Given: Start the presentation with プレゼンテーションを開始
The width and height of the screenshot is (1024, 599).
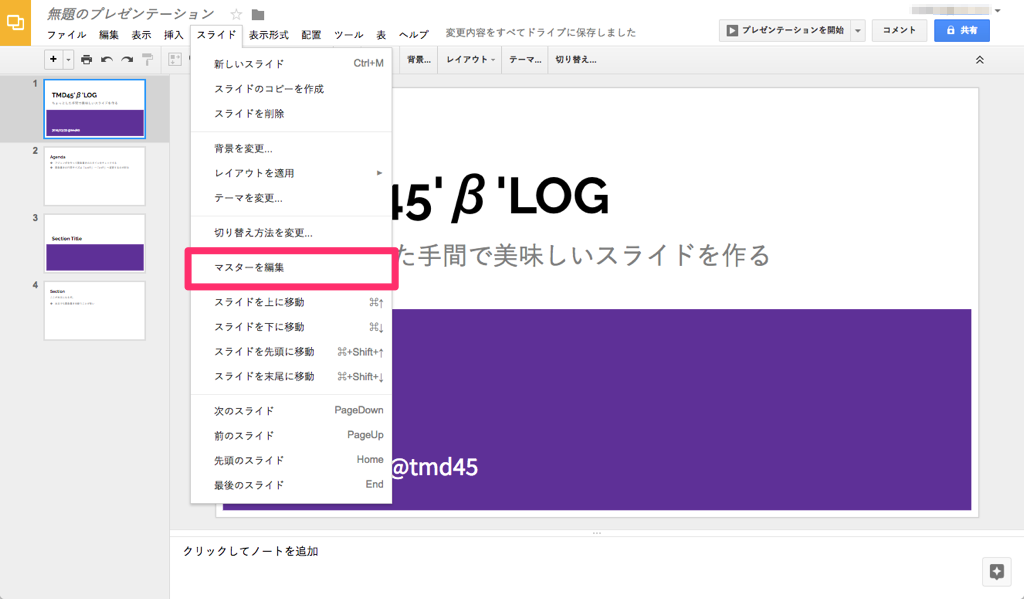Looking at the screenshot, I should (x=785, y=30).
